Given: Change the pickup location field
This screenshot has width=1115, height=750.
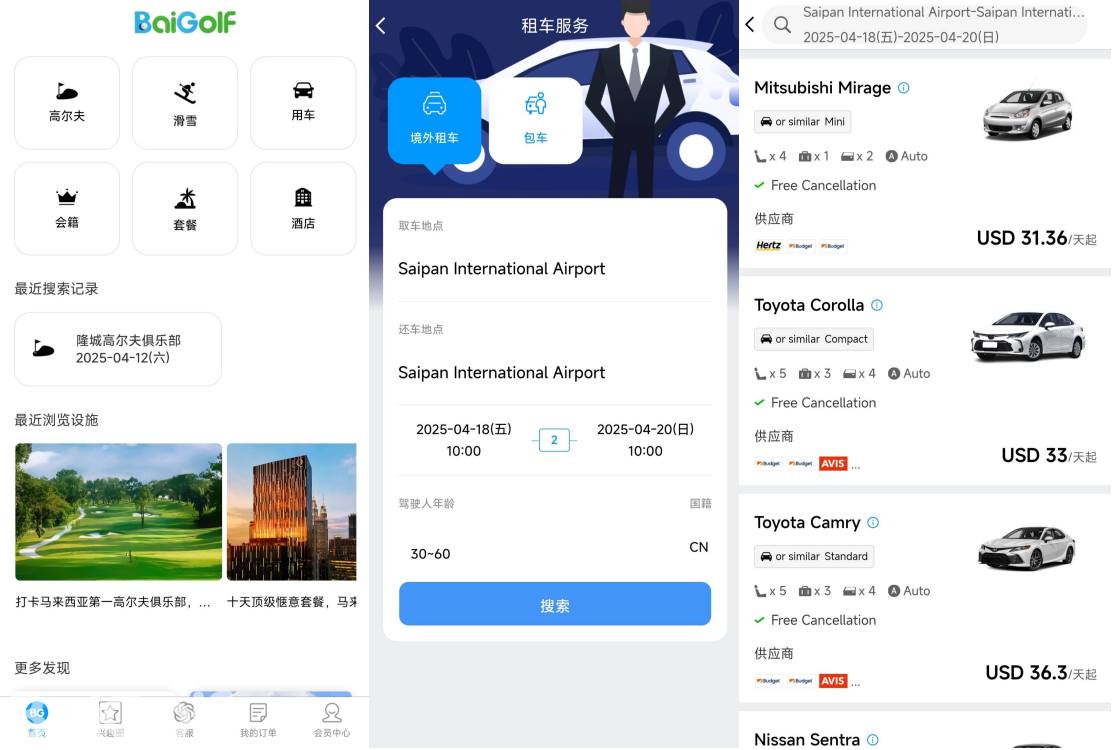Looking at the screenshot, I should pyautogui.click(x=554, y=269).
